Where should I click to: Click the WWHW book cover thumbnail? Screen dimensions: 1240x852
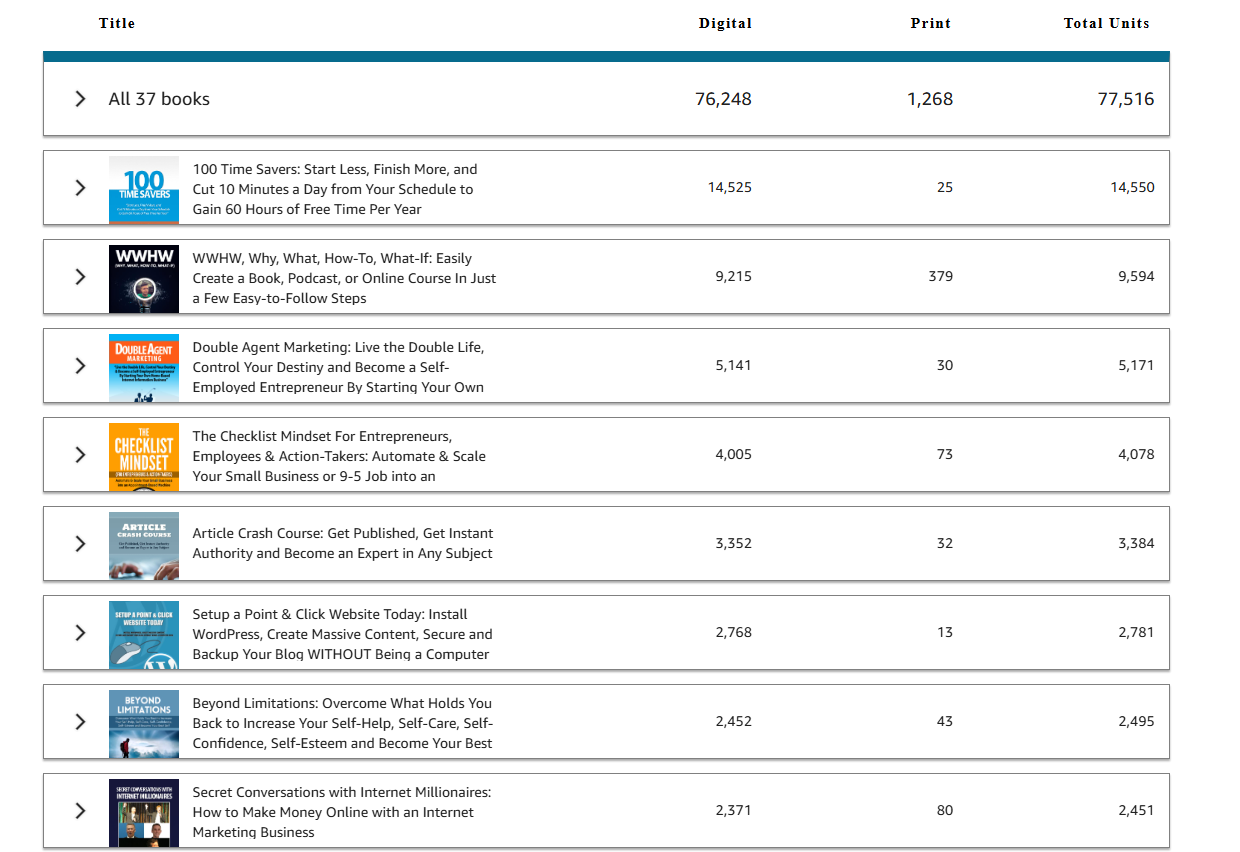[x=144, y=278]
